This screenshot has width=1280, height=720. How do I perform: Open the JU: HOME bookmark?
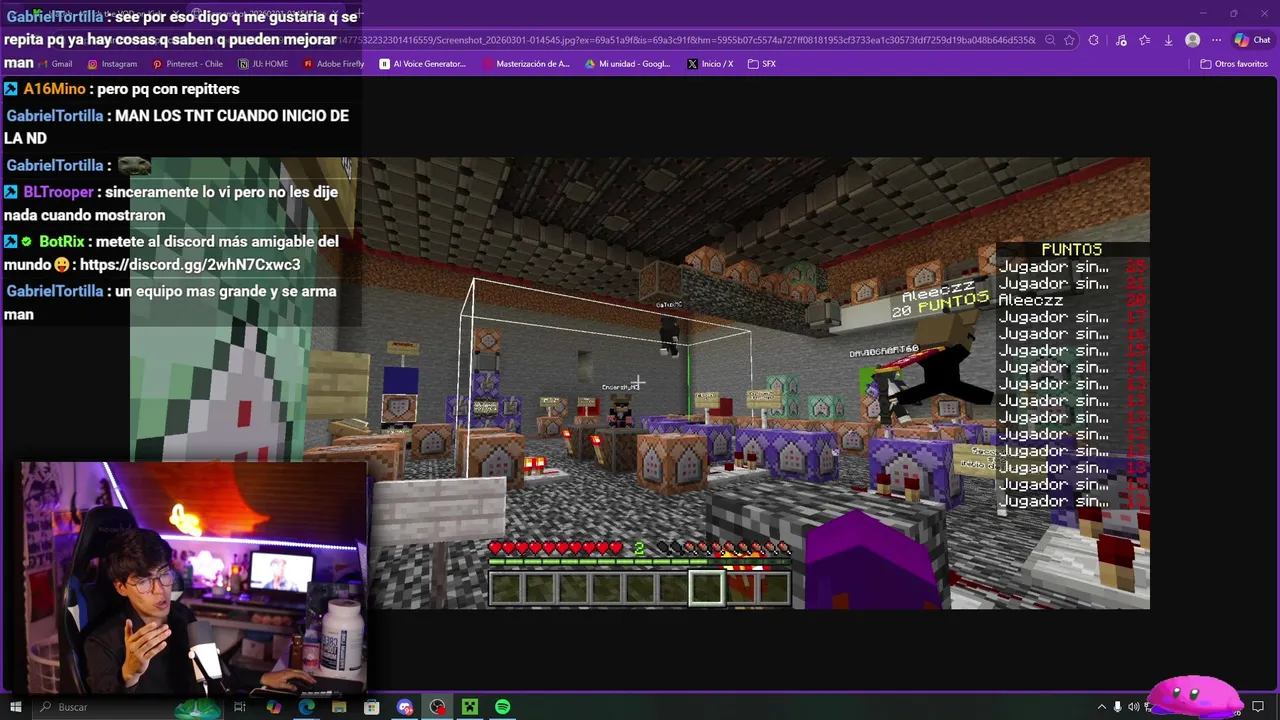tap(263, 64)
